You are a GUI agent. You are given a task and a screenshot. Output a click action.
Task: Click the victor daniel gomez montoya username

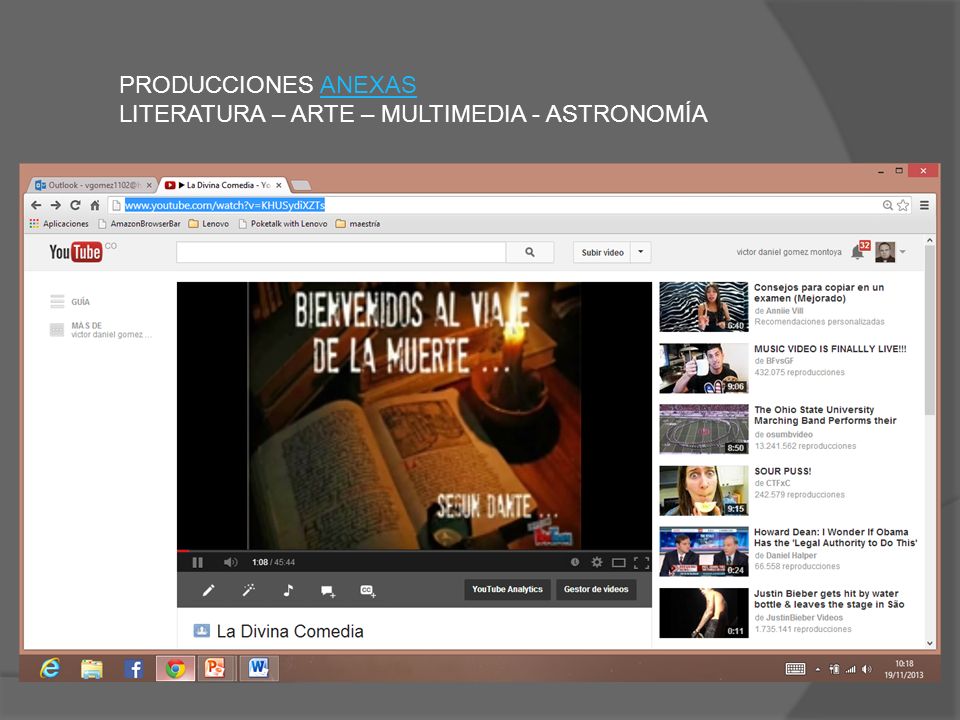[x=789, y=252]
